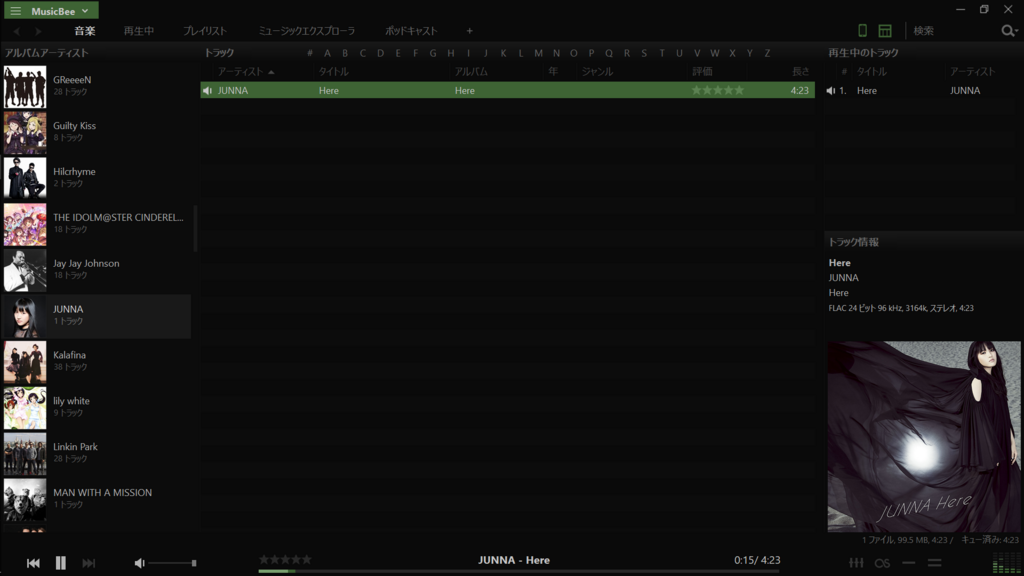Toggle time display 0:15/ 4:23
The height and width of the screenshot is (576, 1024).
coord(757,560)
